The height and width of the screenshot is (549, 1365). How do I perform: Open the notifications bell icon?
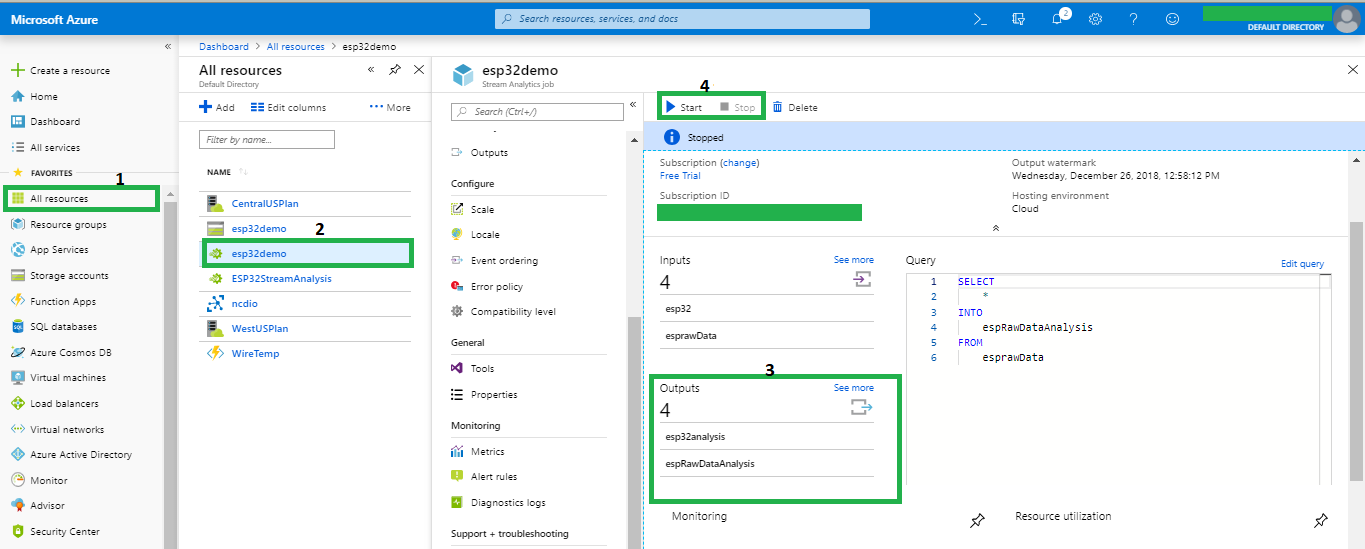1059,18
